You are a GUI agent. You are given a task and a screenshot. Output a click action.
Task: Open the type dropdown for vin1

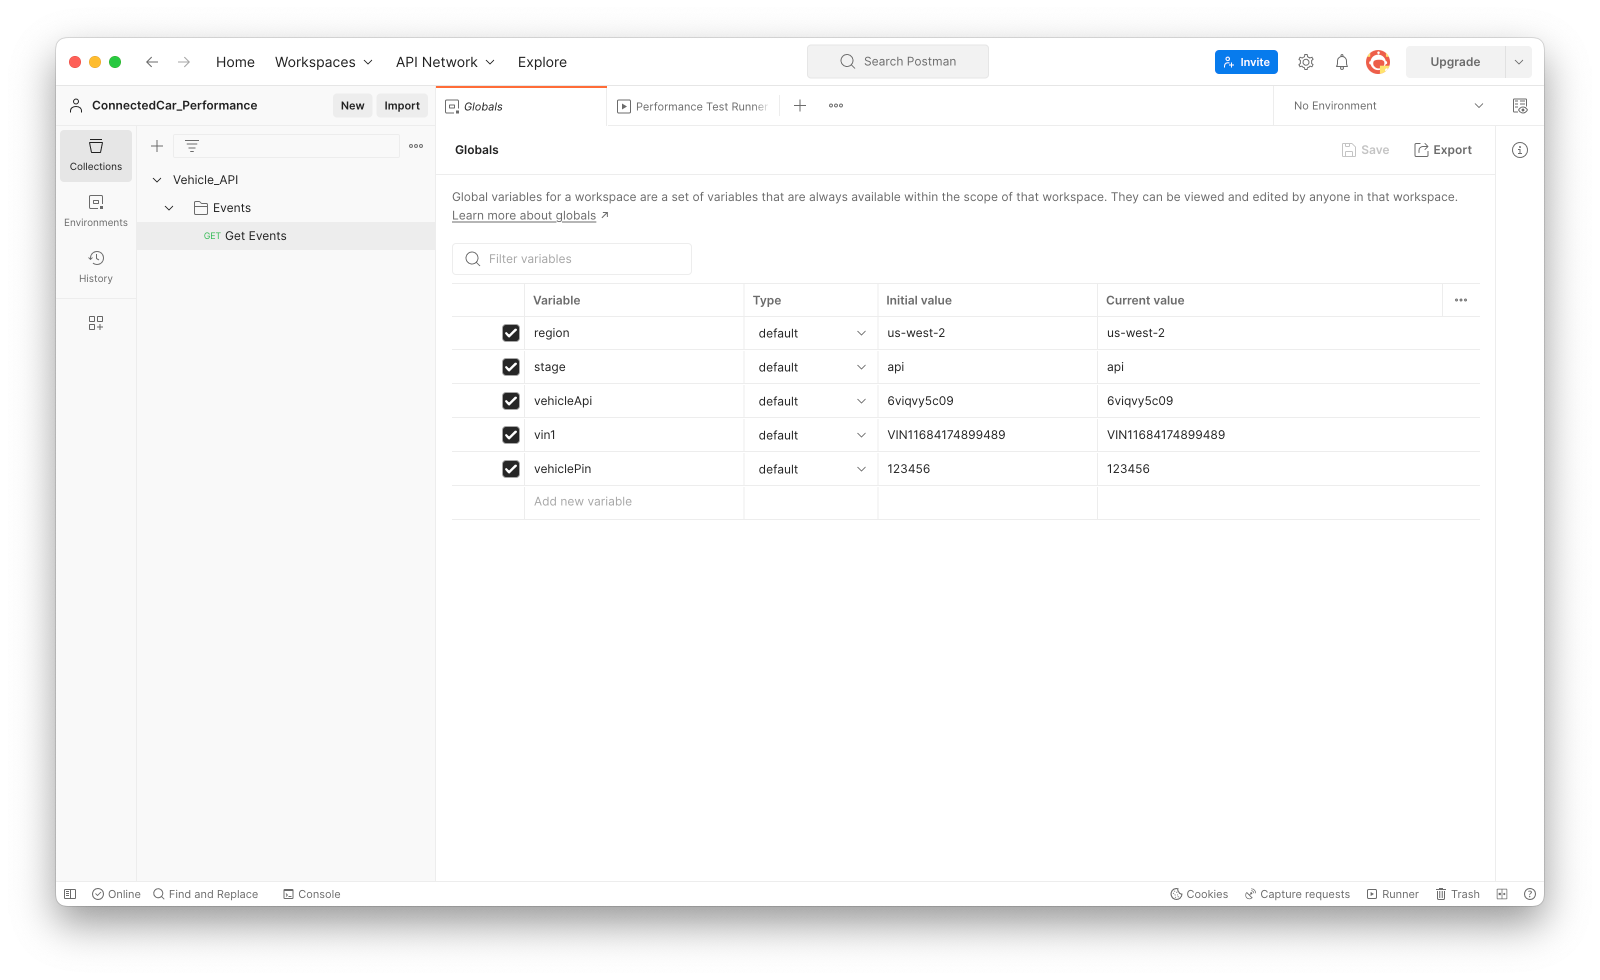pyautogui.click(x=811, y=435)
